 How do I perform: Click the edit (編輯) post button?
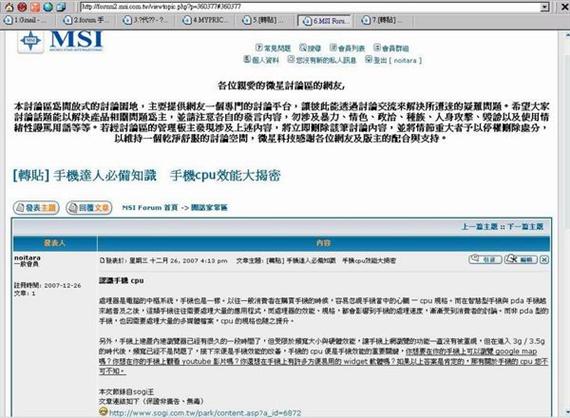521,260
